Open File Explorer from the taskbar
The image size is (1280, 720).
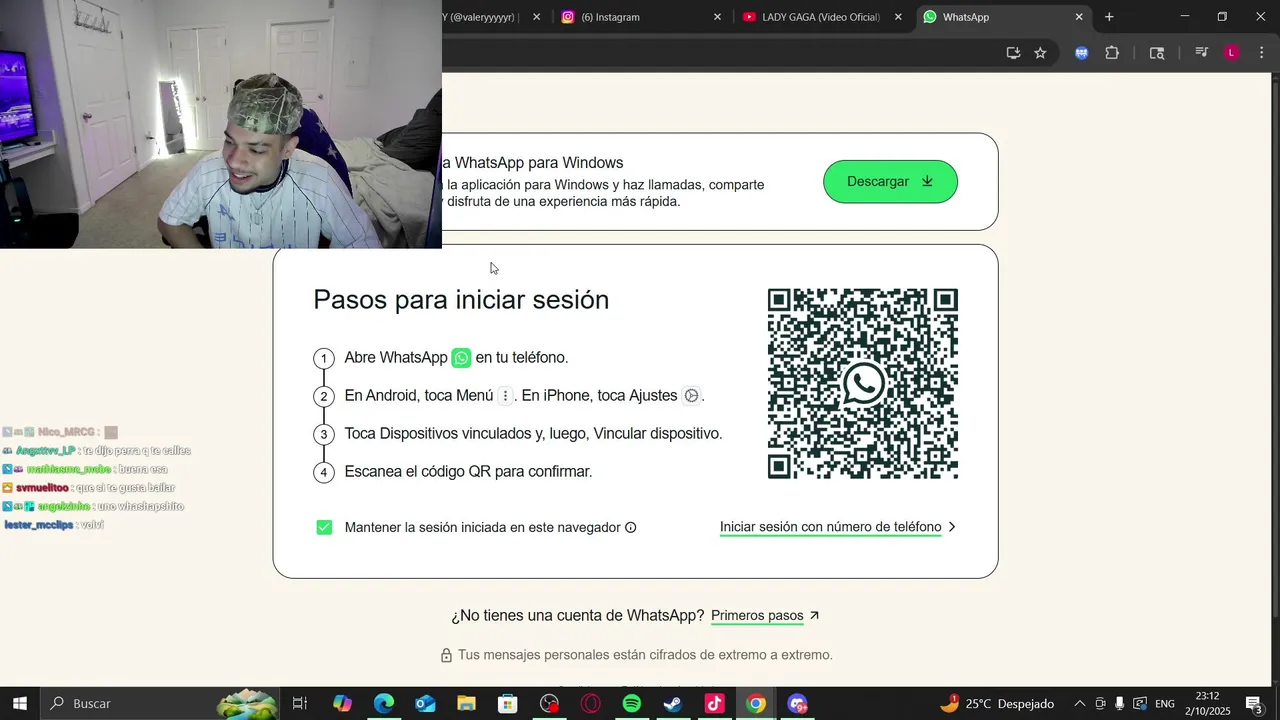click(466, 704)
